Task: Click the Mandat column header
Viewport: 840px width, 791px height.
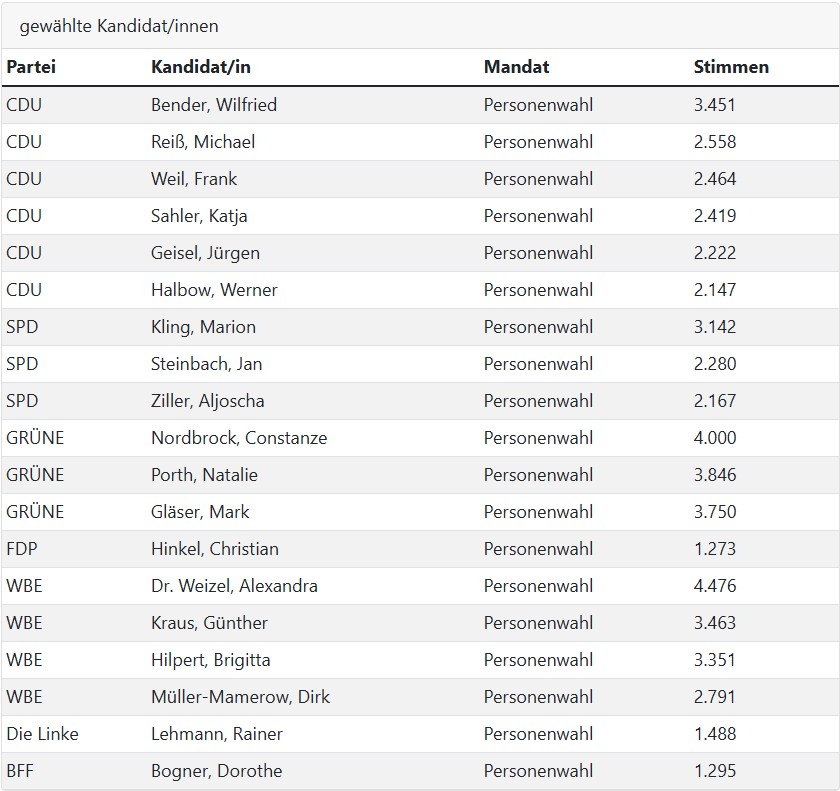Action: (516, 67)
